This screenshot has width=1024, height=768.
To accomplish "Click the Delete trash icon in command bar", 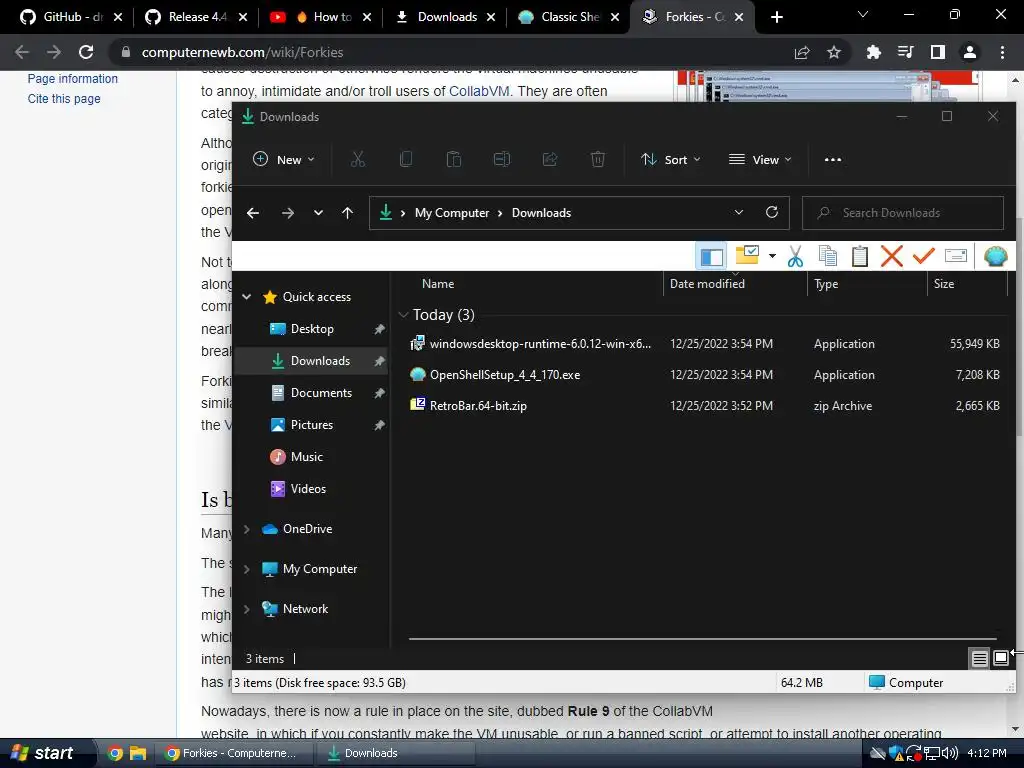I will (x=598, y=159).
